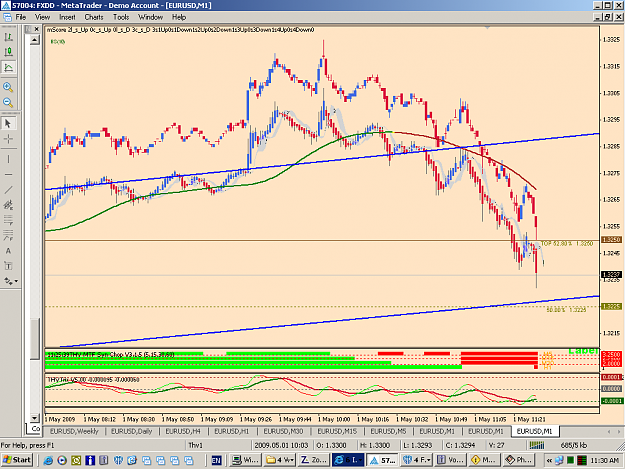This screenshot has height=469, width=625.
Task: Open the Help menu
Action: tap(179, 17)
